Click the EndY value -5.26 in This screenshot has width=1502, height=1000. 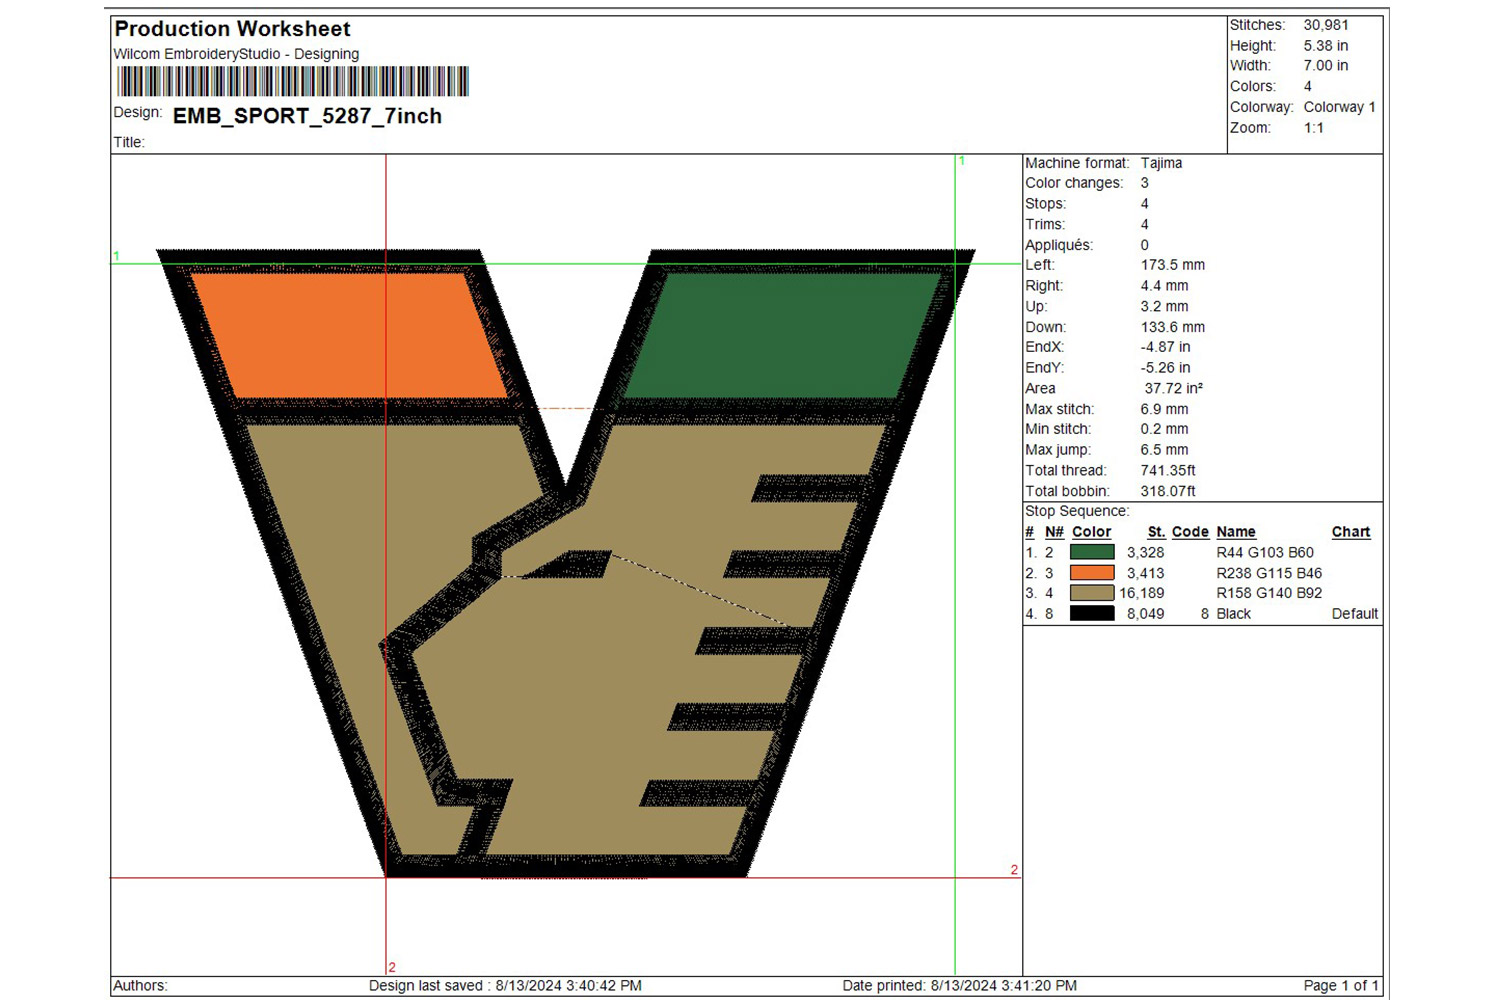(1166, 368)
